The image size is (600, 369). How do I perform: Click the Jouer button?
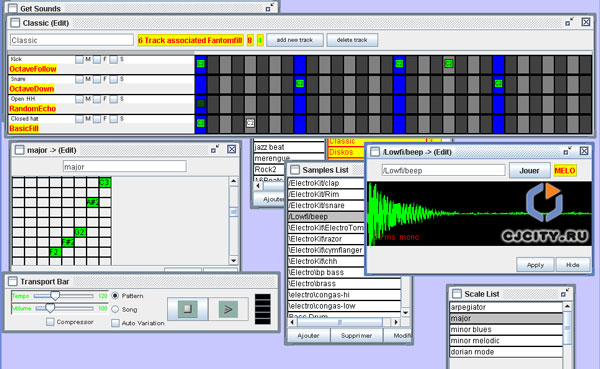coord(529,171)
